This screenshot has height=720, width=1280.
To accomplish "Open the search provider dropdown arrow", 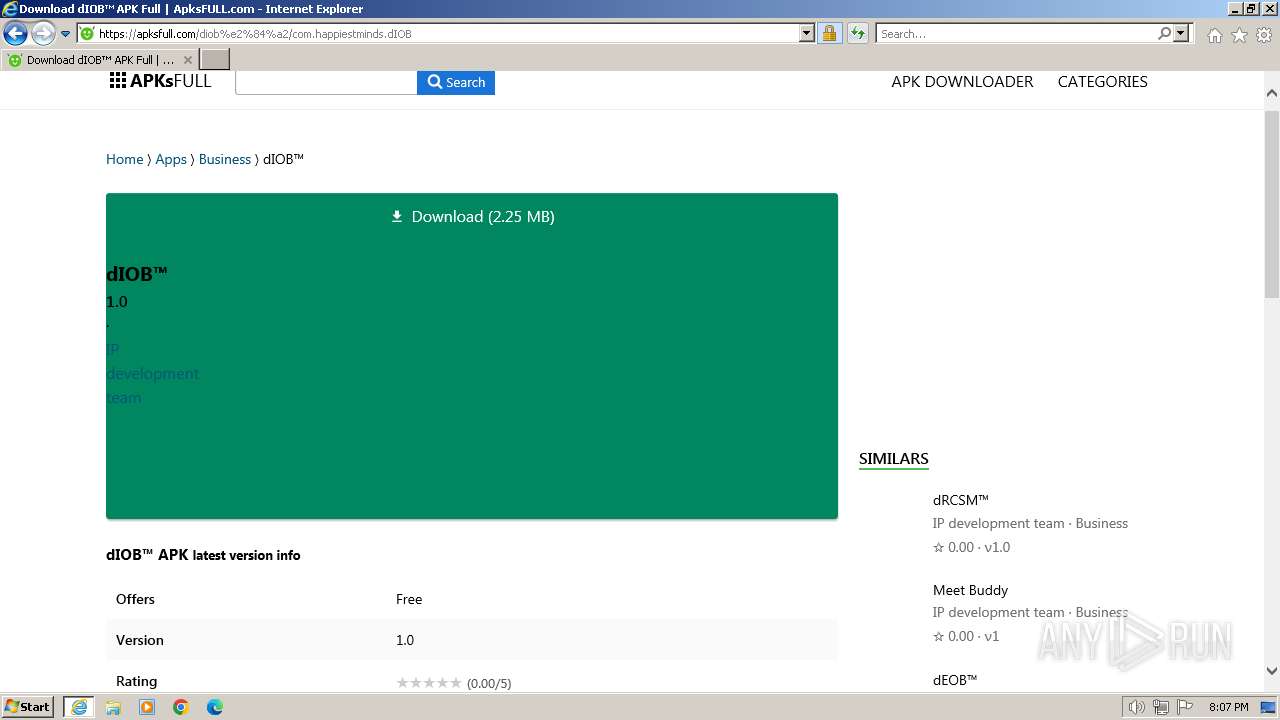I will (x=1181, y=34).
